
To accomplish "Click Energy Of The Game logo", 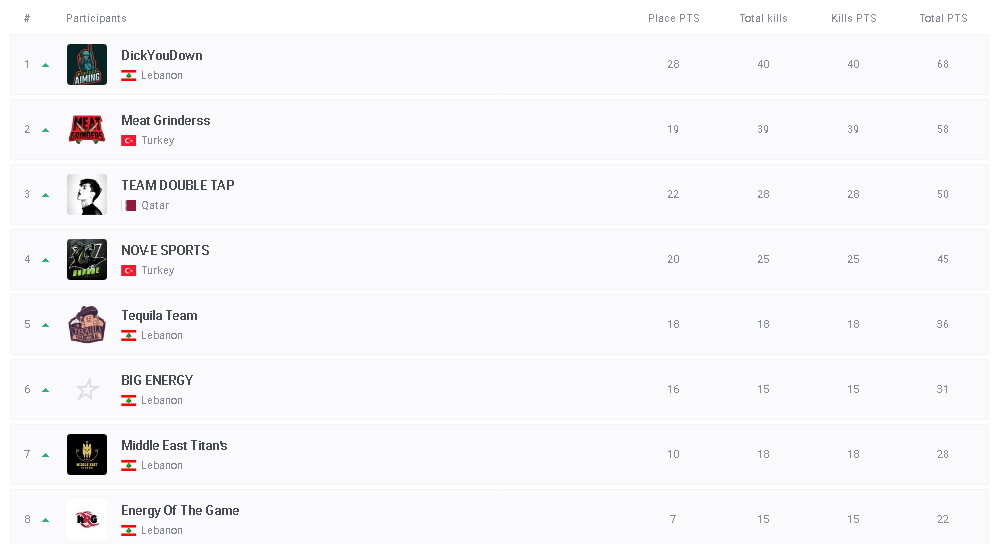I will pos(87,519).
